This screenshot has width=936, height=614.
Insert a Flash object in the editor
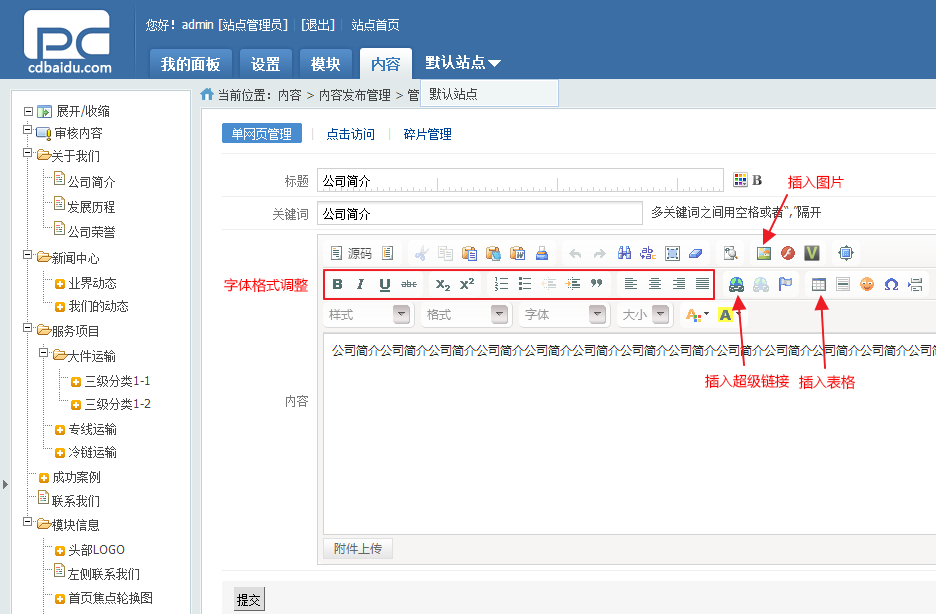[x=788, y=254]
